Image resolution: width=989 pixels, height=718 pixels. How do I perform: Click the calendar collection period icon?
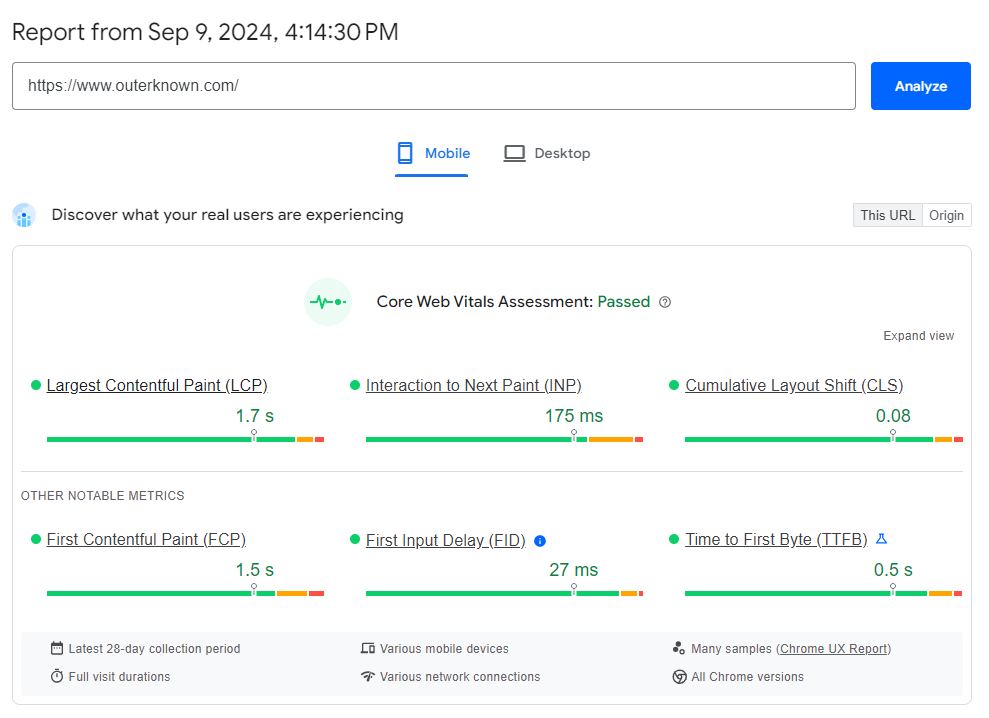(x=57, y=649)
